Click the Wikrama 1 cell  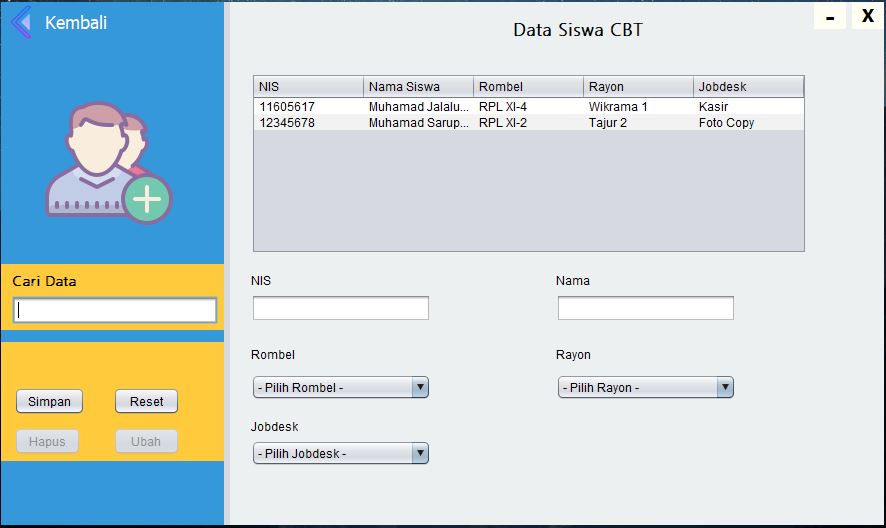tap(639, 106)
